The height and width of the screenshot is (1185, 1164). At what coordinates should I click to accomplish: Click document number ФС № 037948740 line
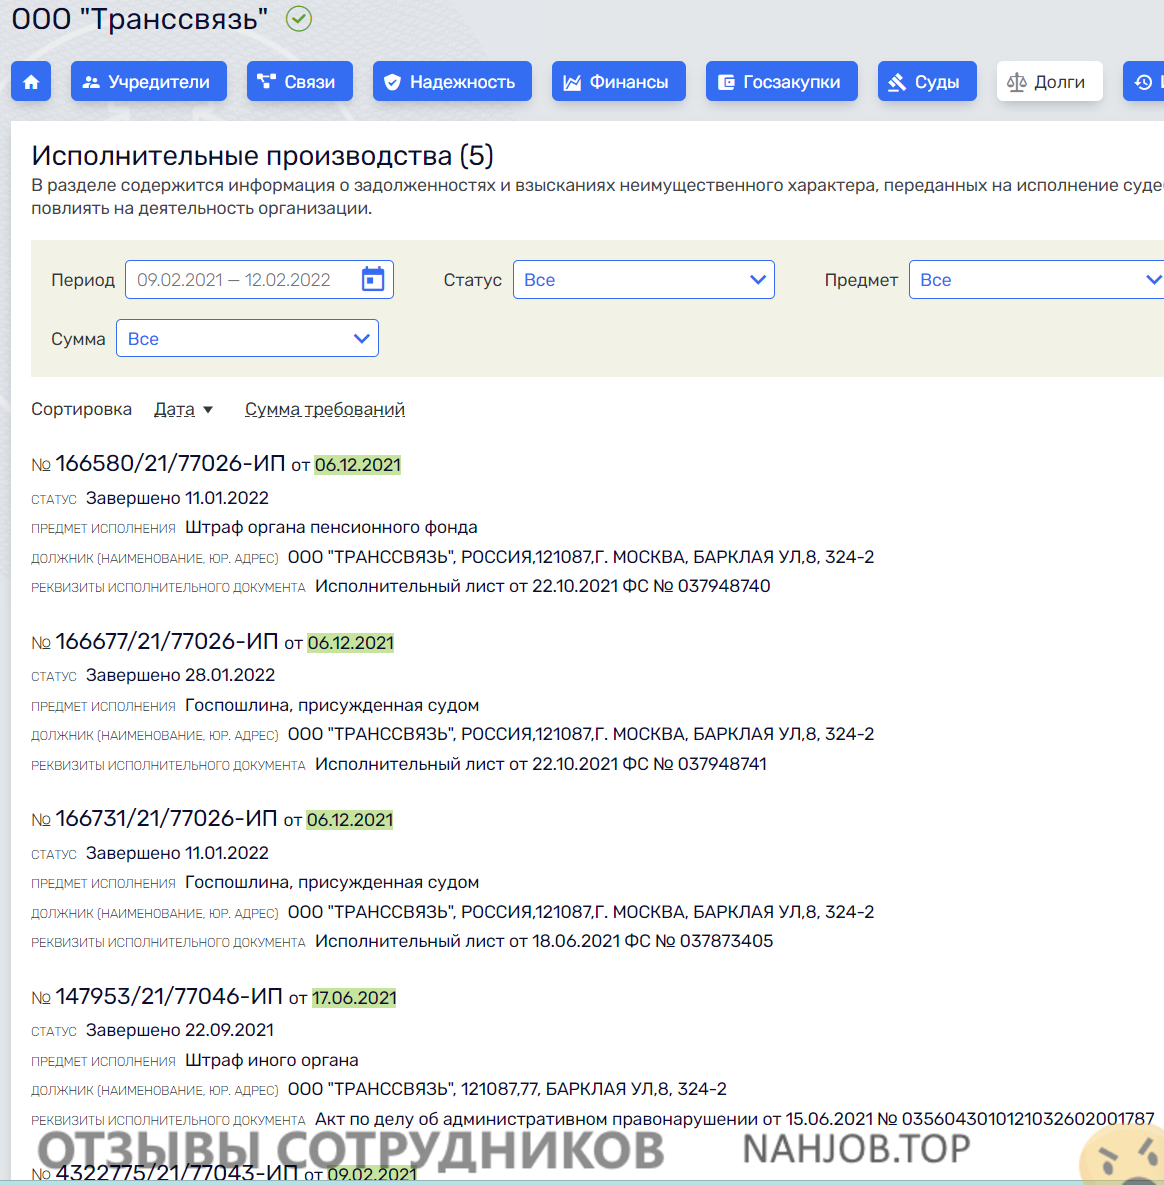pos(543,586)
